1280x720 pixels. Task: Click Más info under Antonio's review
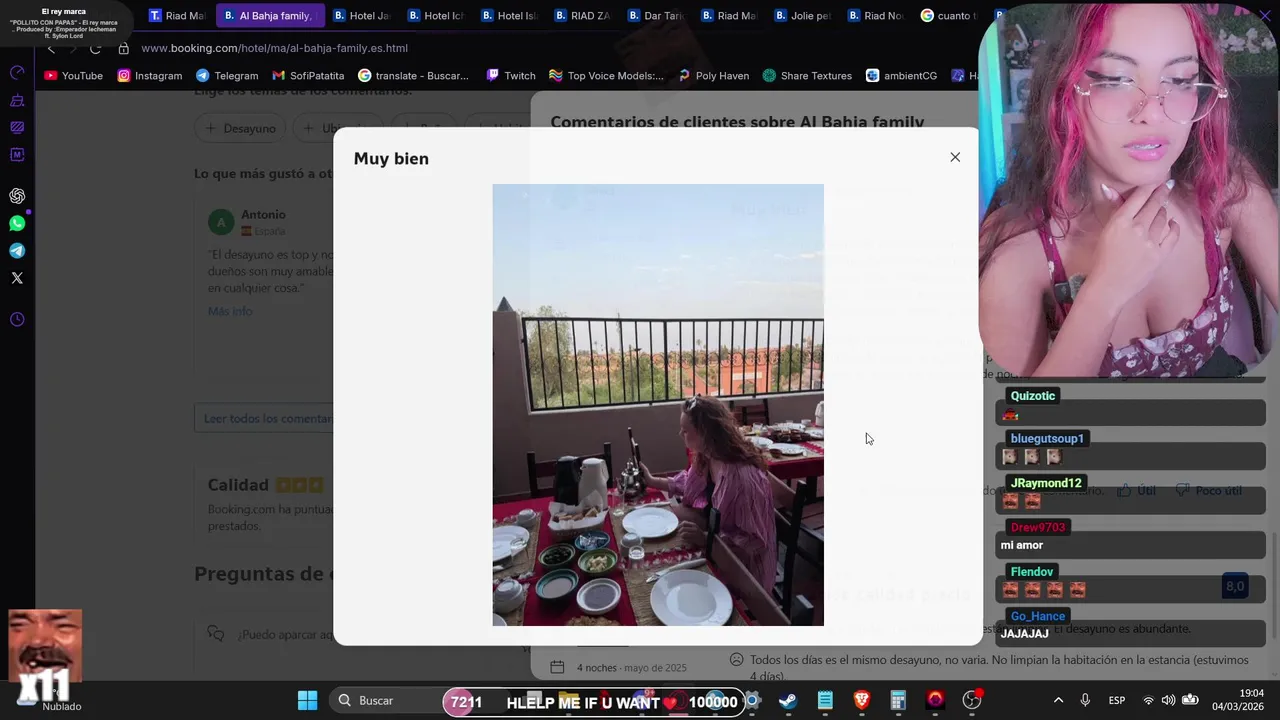230,311
